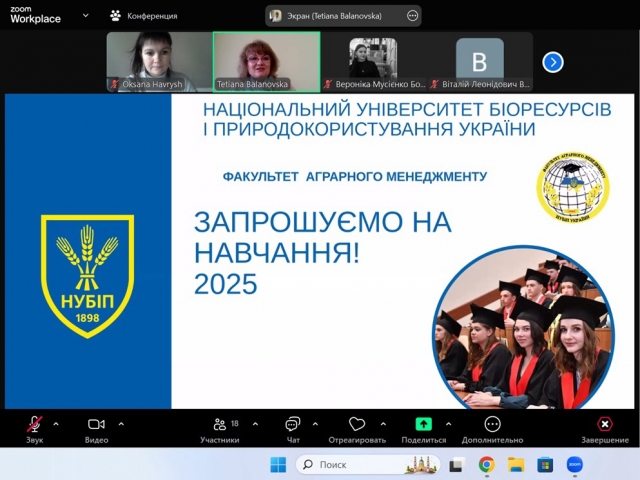Expand the arrow next to Чат
Screen dimensions: 640x480
(315, 424)
